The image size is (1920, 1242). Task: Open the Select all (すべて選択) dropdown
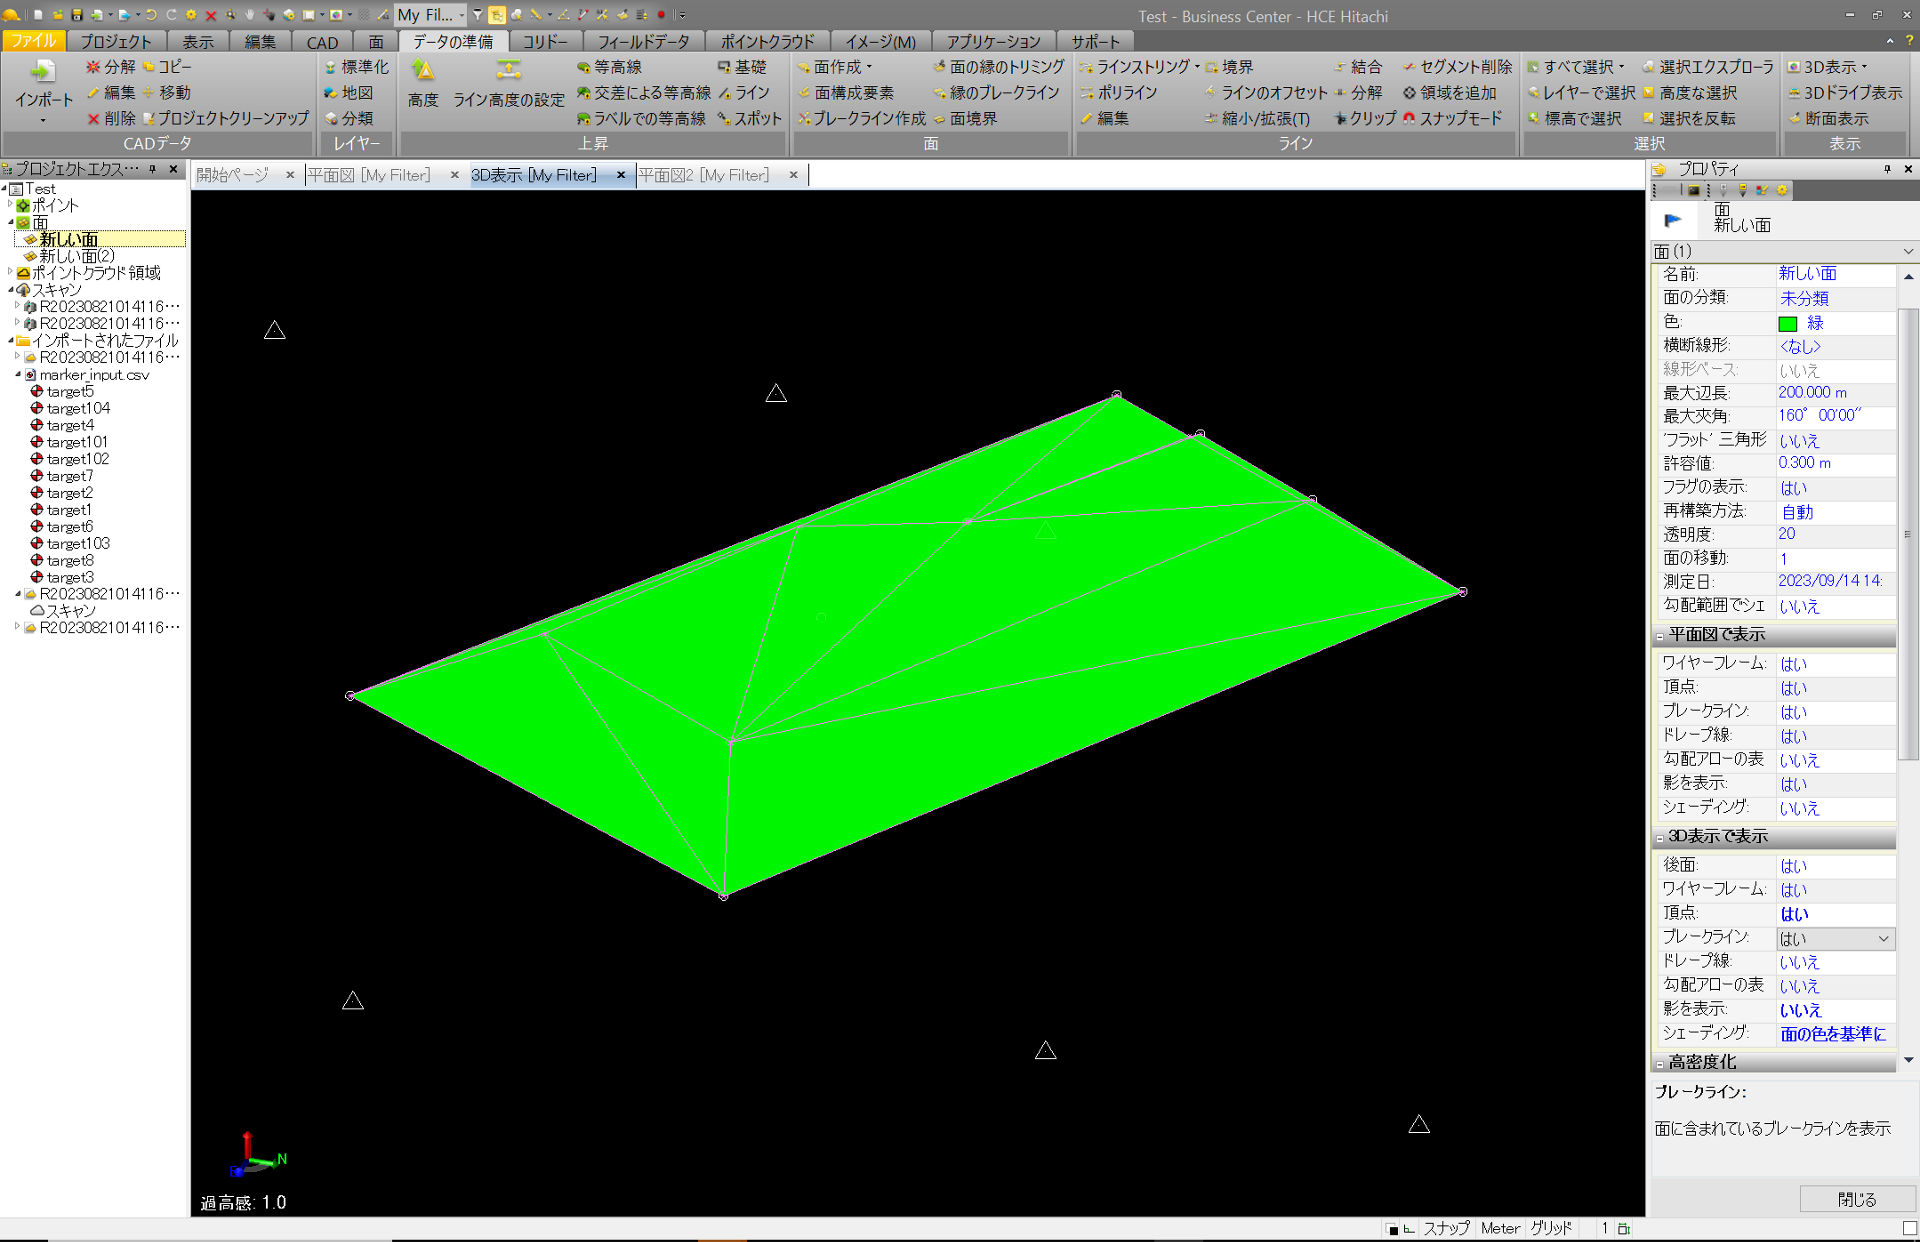1621,67
